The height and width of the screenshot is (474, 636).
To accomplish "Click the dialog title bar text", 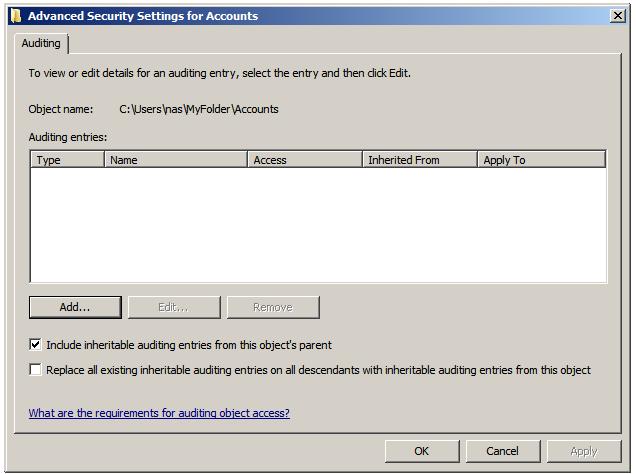I will (143, 16).
